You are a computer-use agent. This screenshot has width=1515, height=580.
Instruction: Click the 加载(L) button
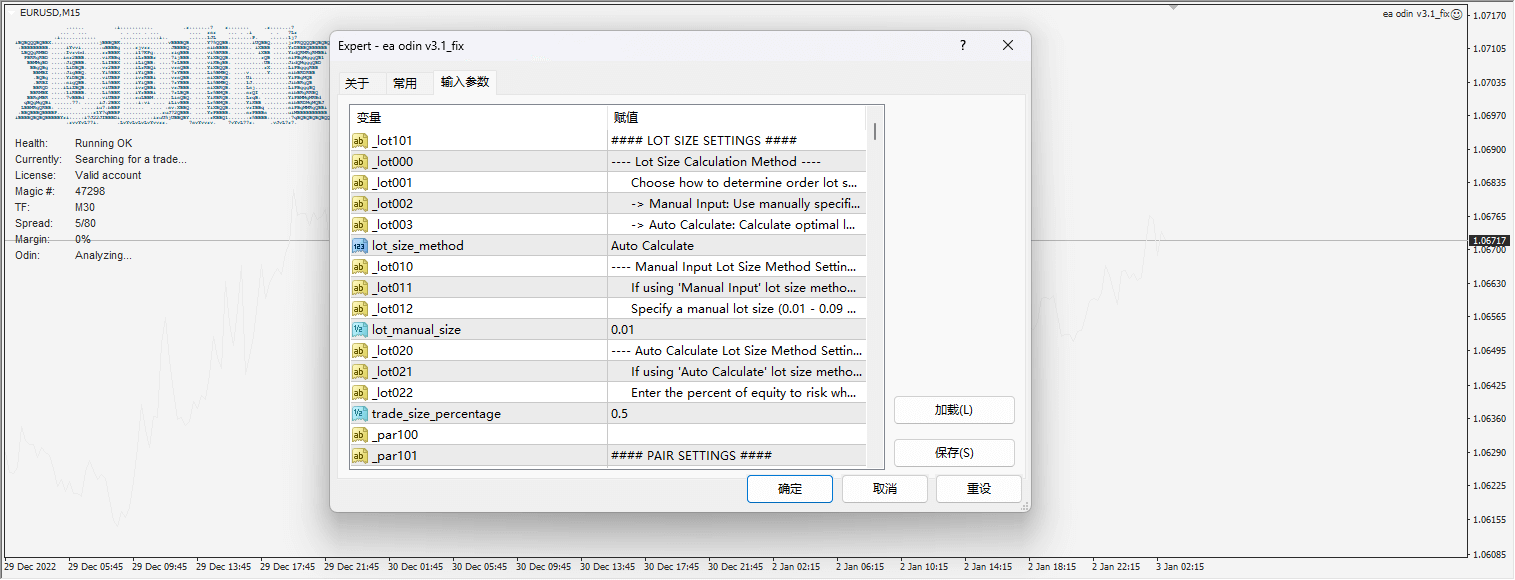(953, 410)
